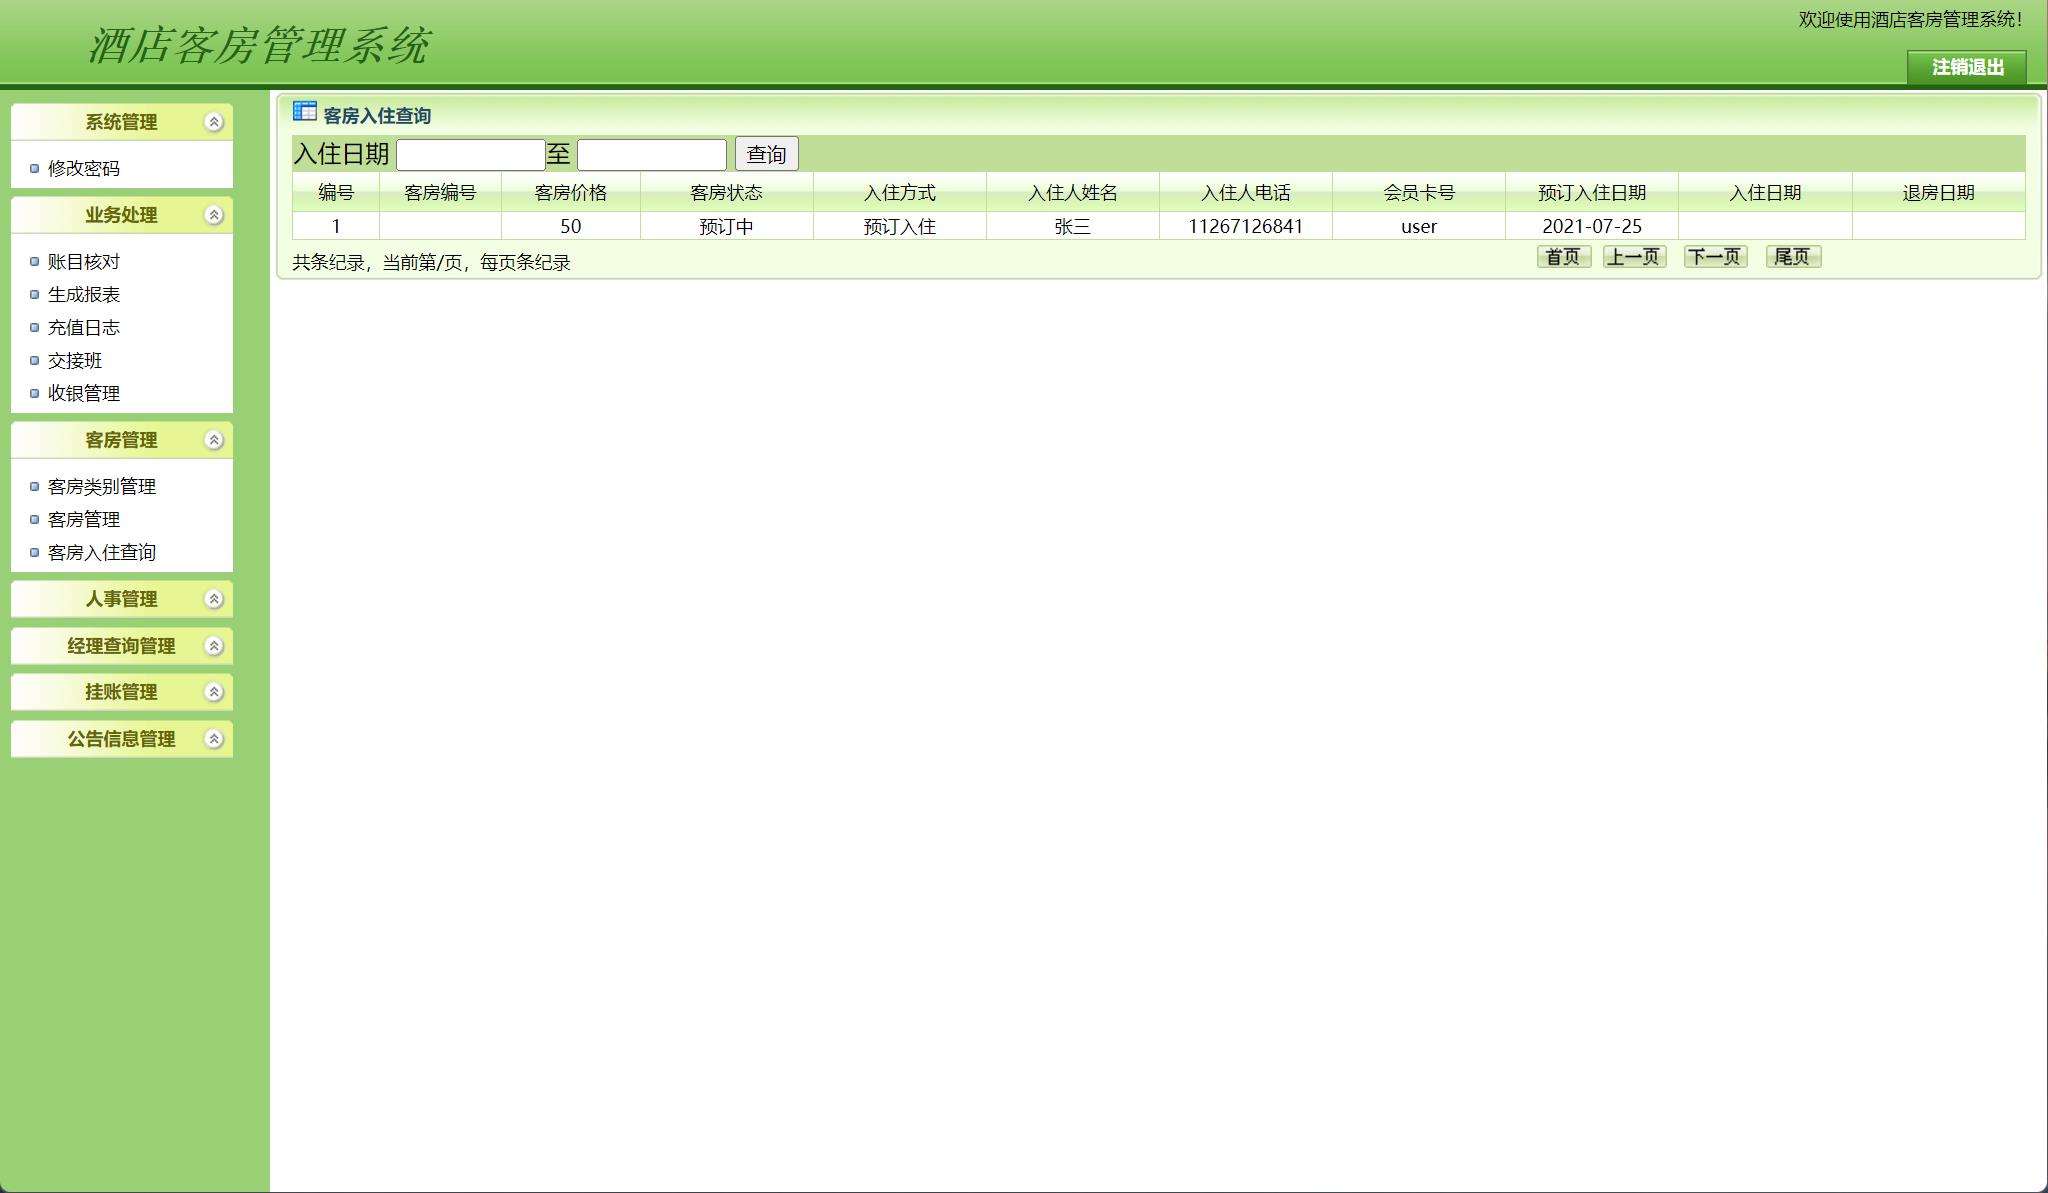
Task: Click the 查询 search button
Action: pos(765,153)
